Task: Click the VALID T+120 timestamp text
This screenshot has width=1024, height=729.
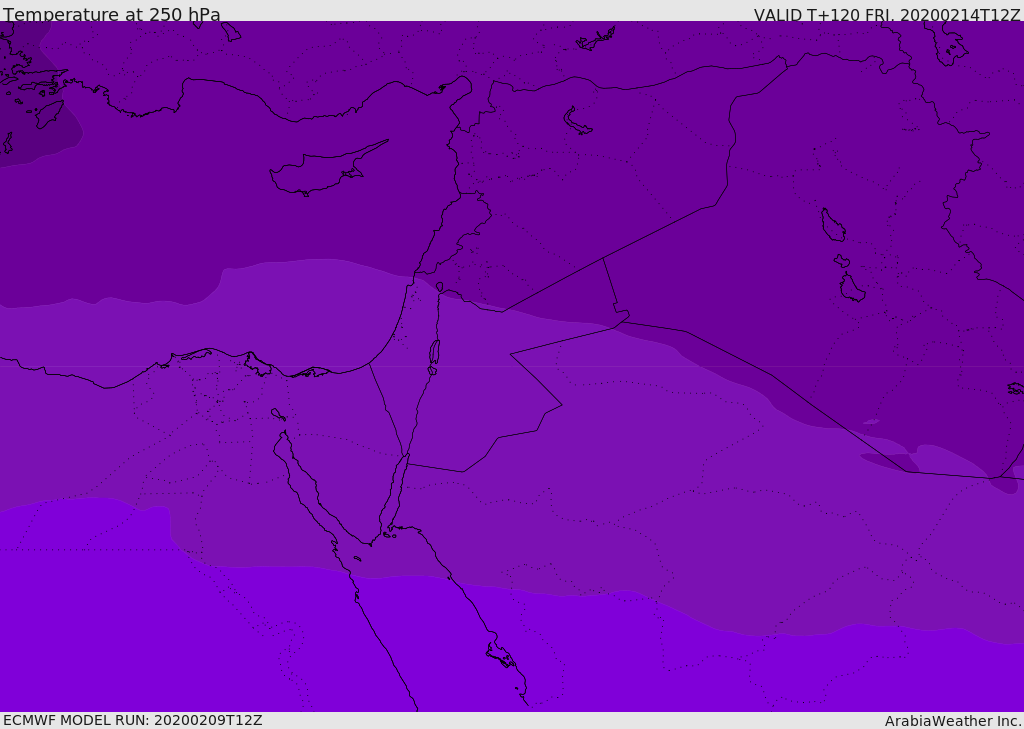Action: pos(886,15)
